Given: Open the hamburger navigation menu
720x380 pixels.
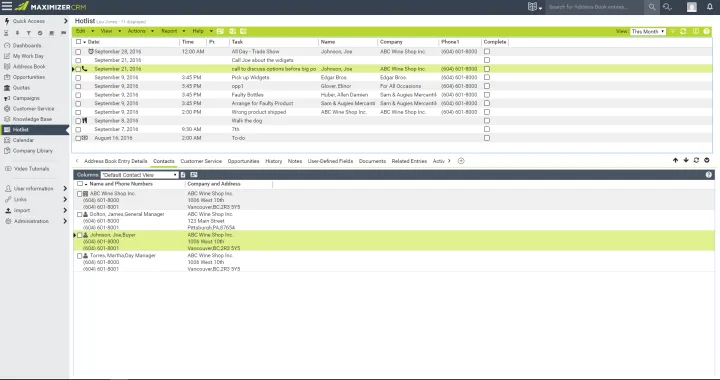Looking at the screenshot, I should [x=6, y=6].
